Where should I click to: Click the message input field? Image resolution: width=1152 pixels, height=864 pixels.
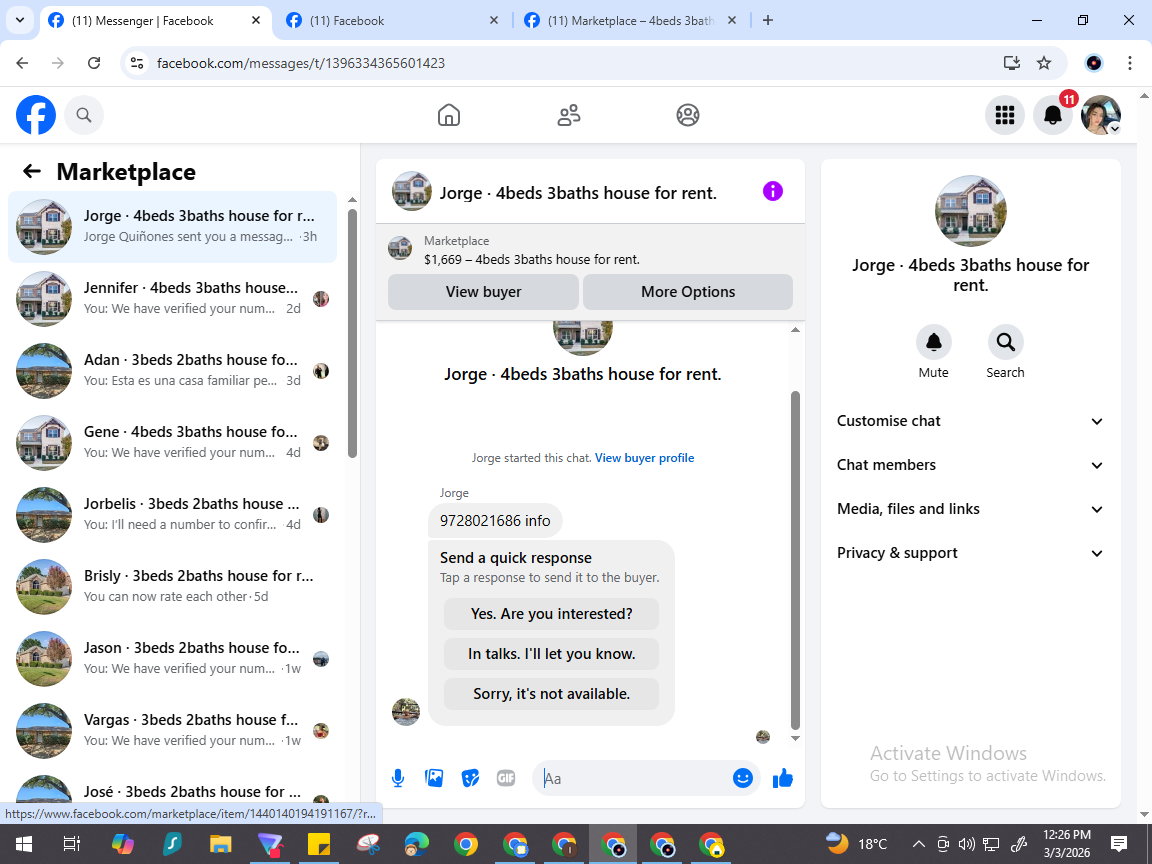[636, 779]
